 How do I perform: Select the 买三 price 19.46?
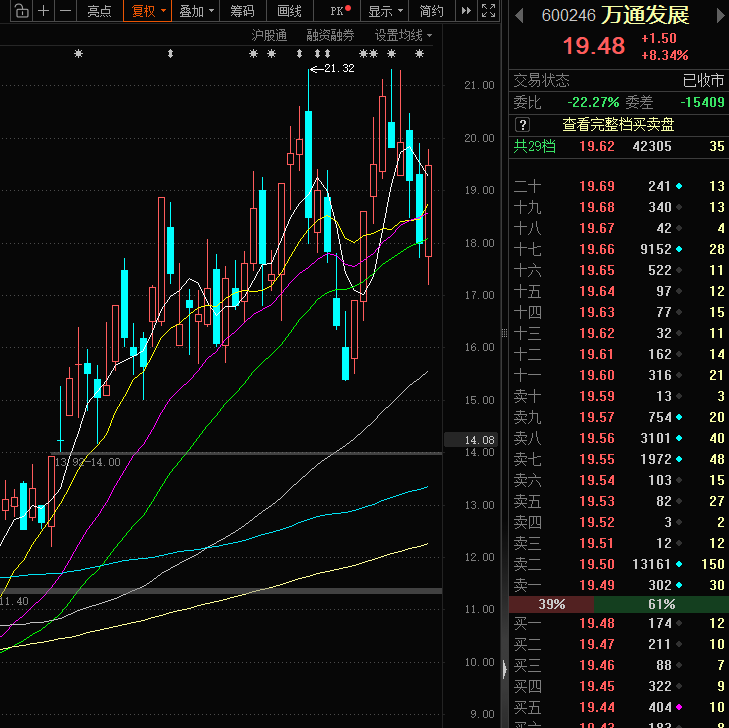coord(596,665)
